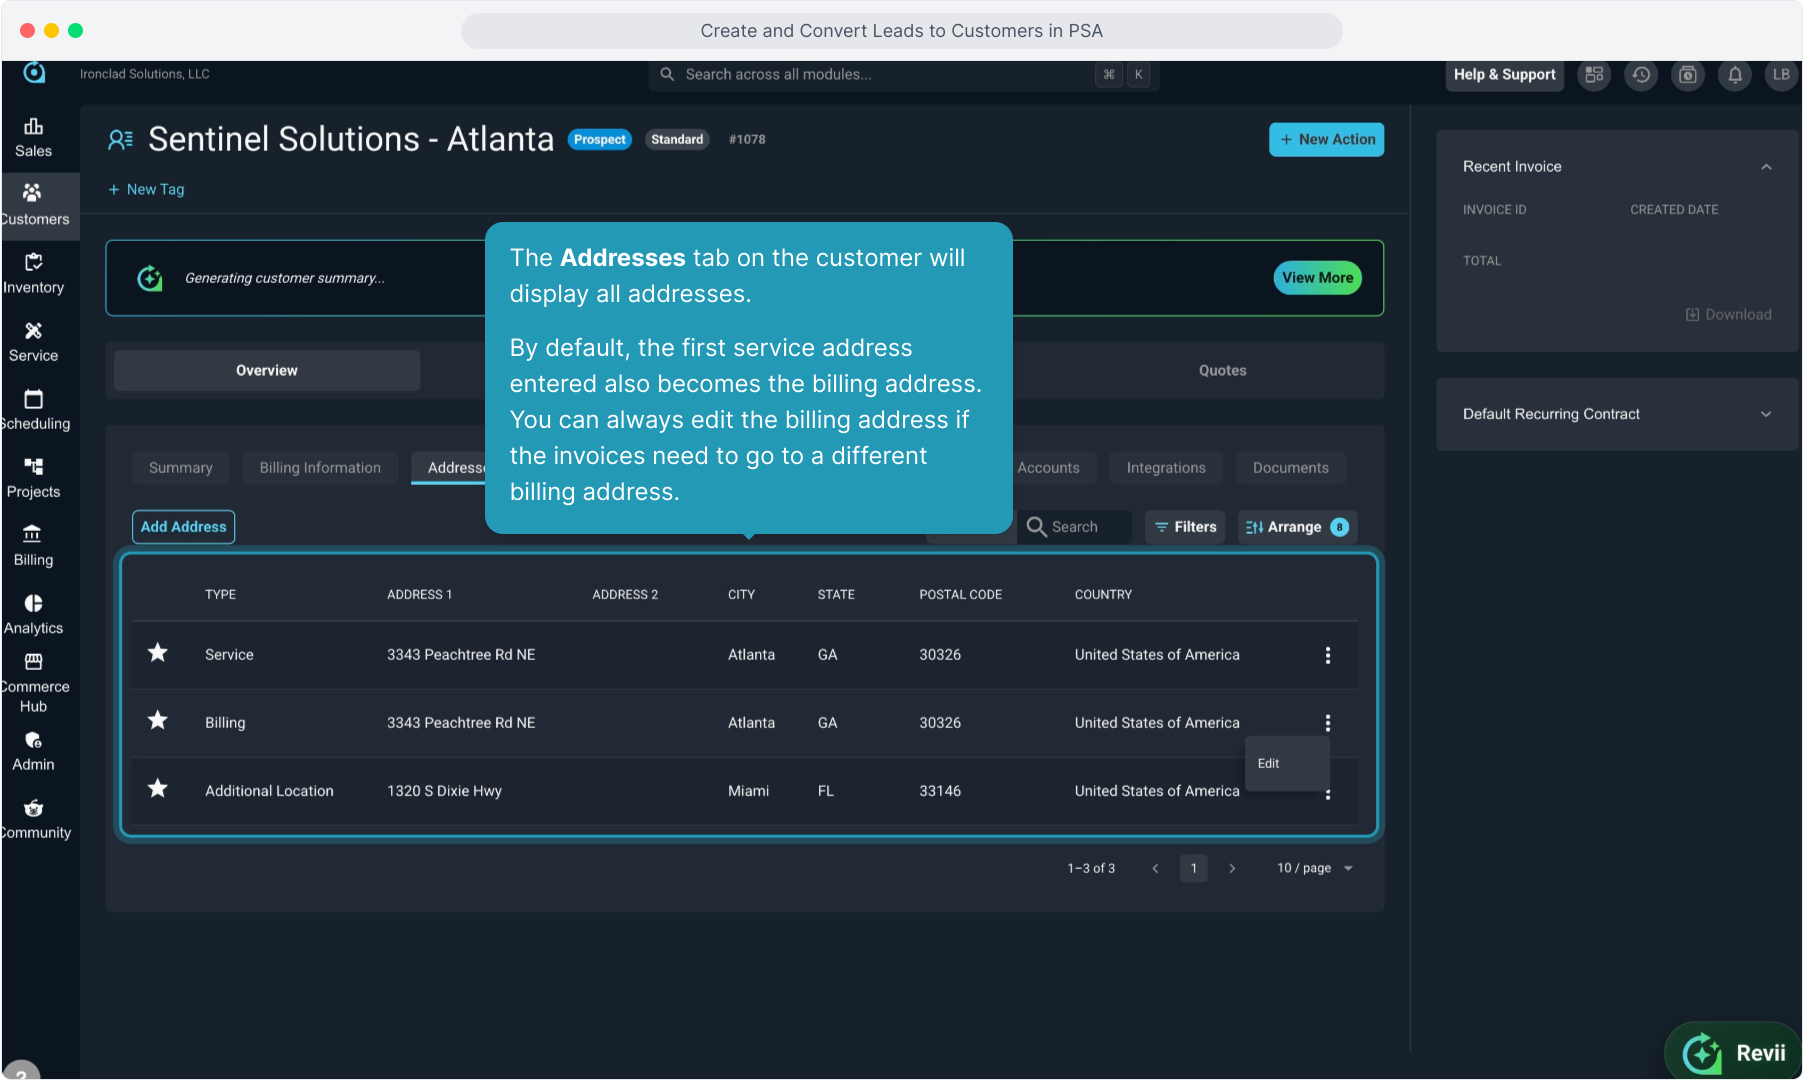Open the recent history icon in header
The width and height of the screenshot is (1804, 1080).
1641,75
